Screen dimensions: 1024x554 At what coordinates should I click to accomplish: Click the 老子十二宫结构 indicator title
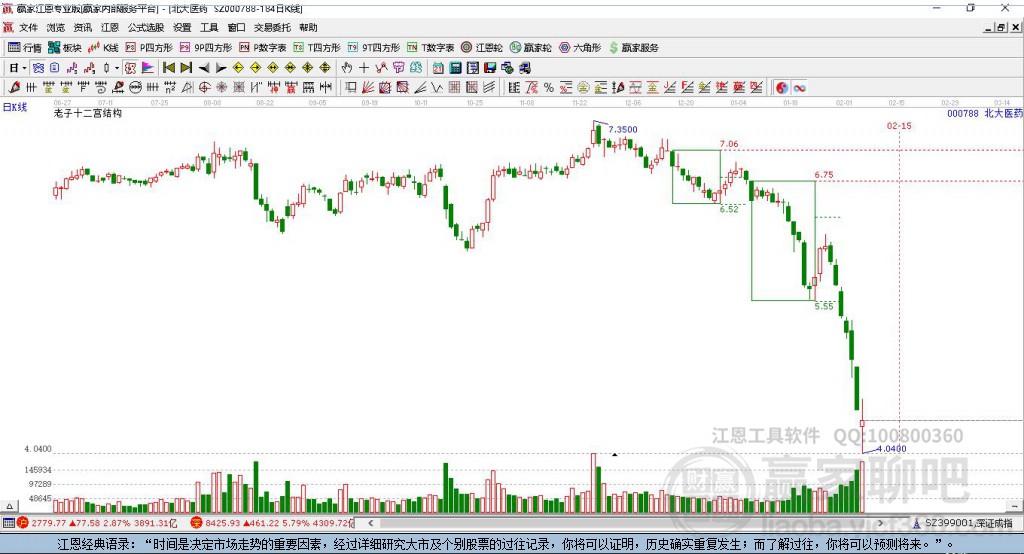88,114
